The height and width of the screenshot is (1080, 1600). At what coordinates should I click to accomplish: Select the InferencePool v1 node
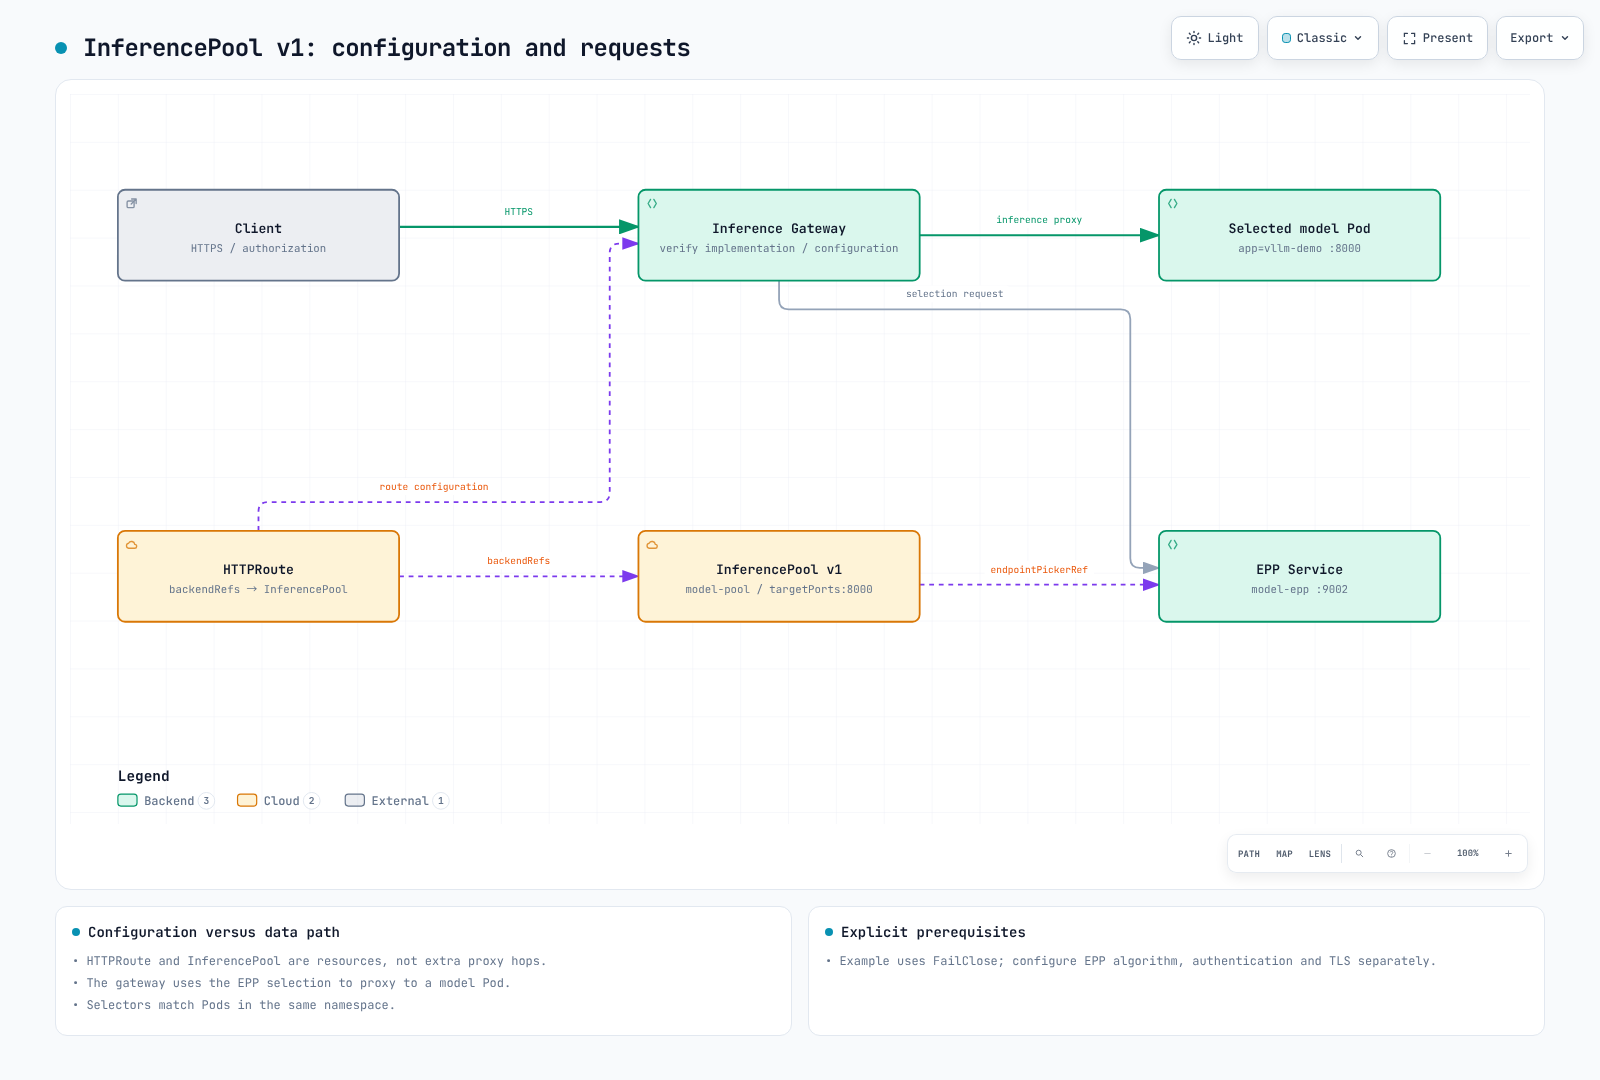coord(779,576)
